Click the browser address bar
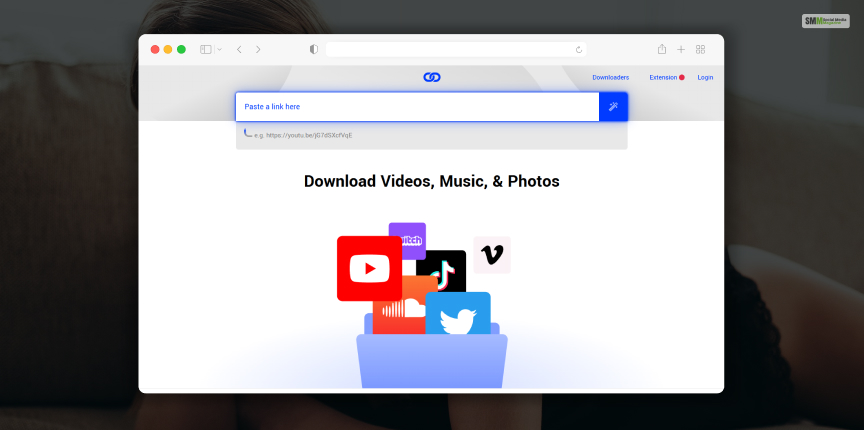This screenshot has height=430, width=864. coord(456,50)
